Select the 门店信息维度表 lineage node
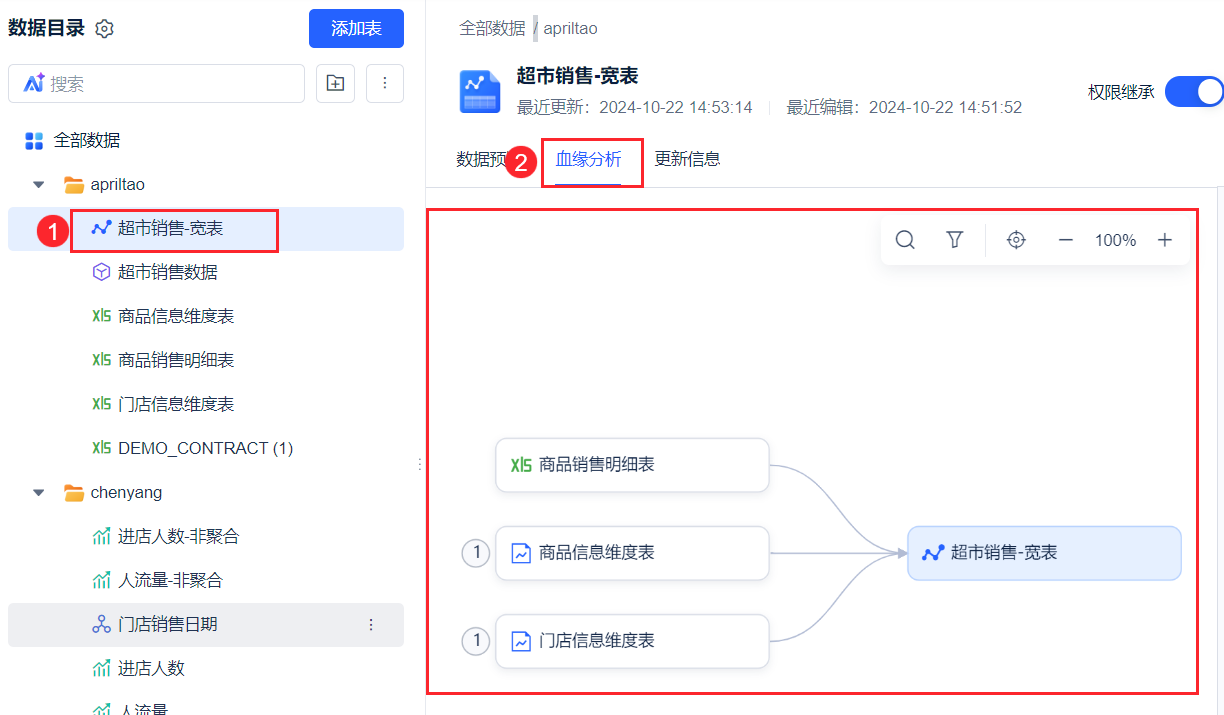The image size is (1224, 715). [x=632, y=641]
